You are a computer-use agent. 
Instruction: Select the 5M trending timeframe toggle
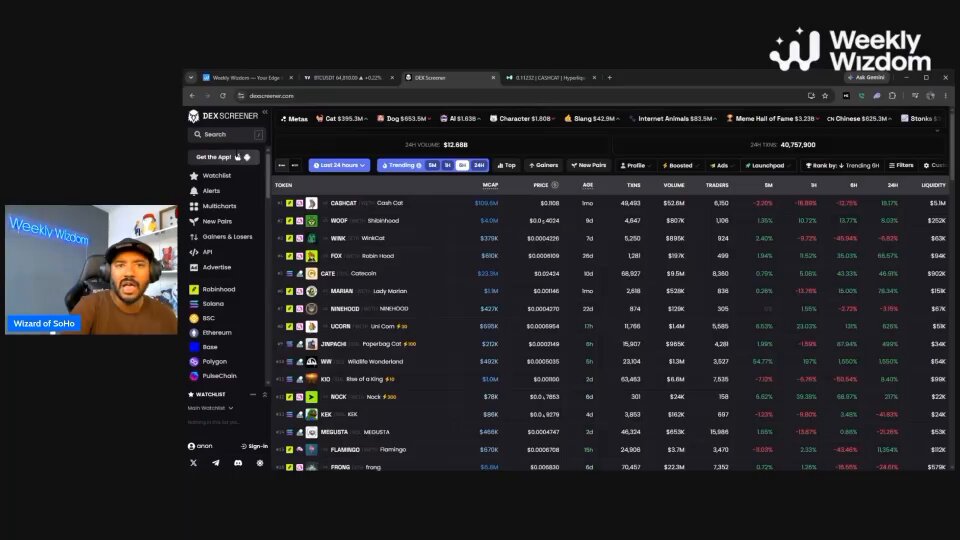pyautogui.click(x=432, y=165)
